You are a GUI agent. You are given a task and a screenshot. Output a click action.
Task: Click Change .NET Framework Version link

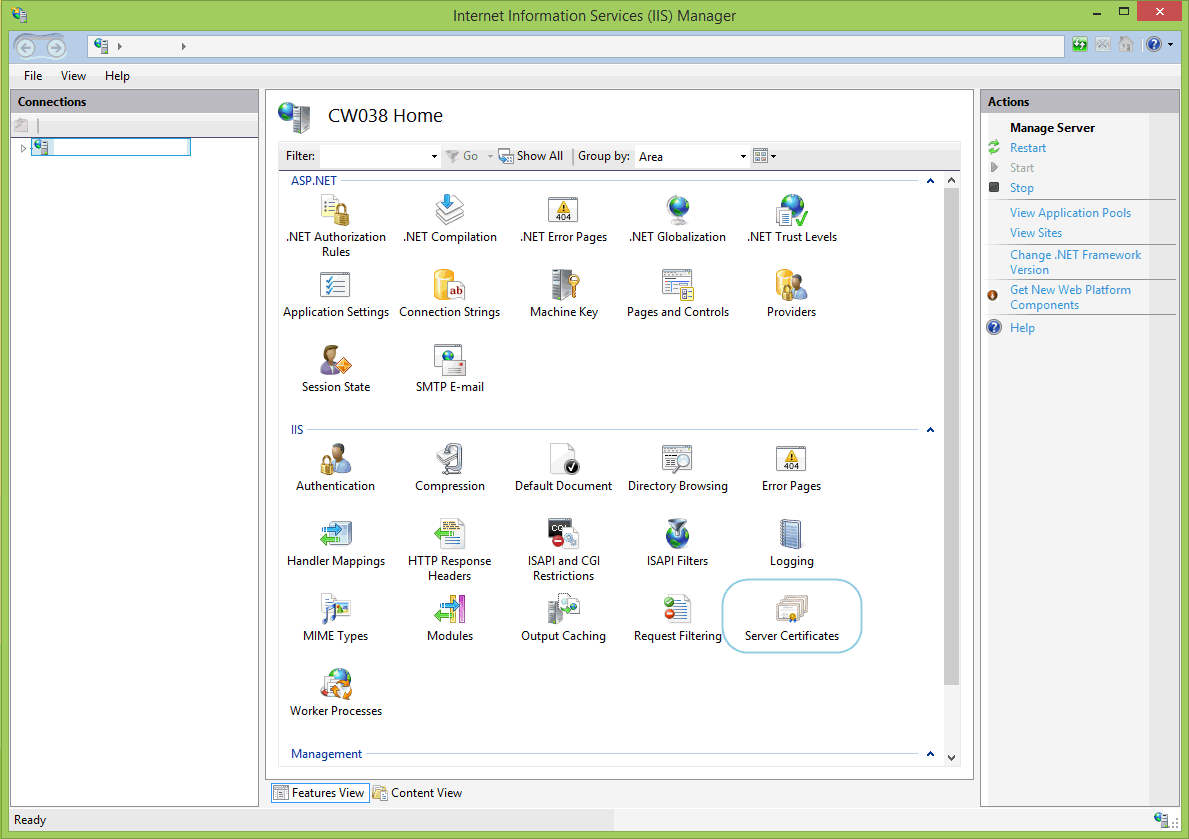pyautogui.click(x=1074, y=262)
